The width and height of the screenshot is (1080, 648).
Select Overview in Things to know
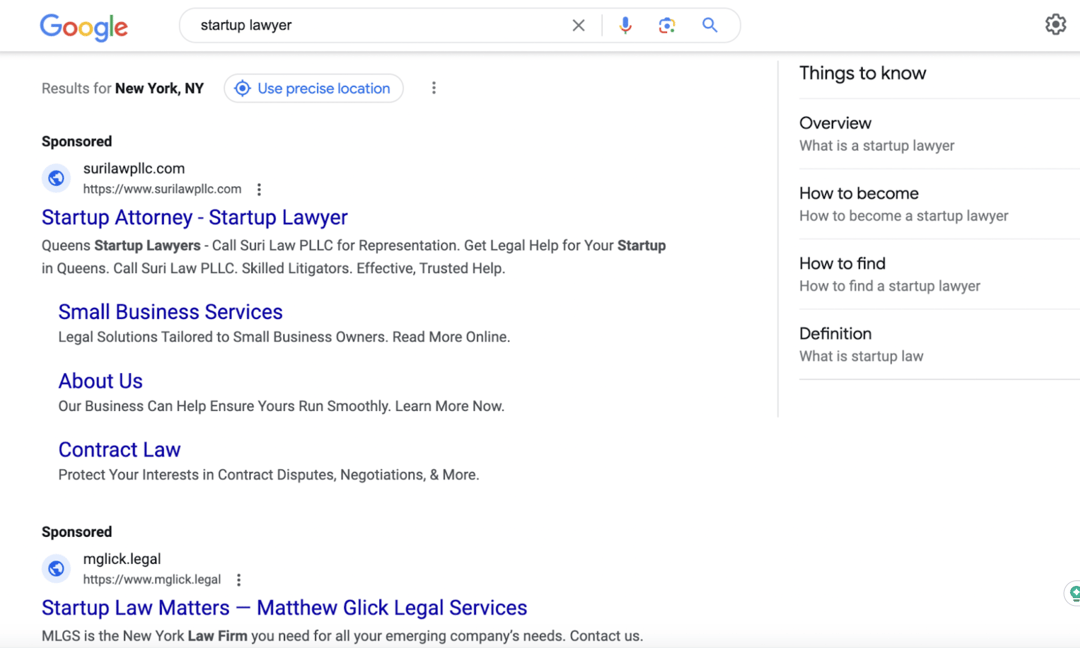click(835, 123)
